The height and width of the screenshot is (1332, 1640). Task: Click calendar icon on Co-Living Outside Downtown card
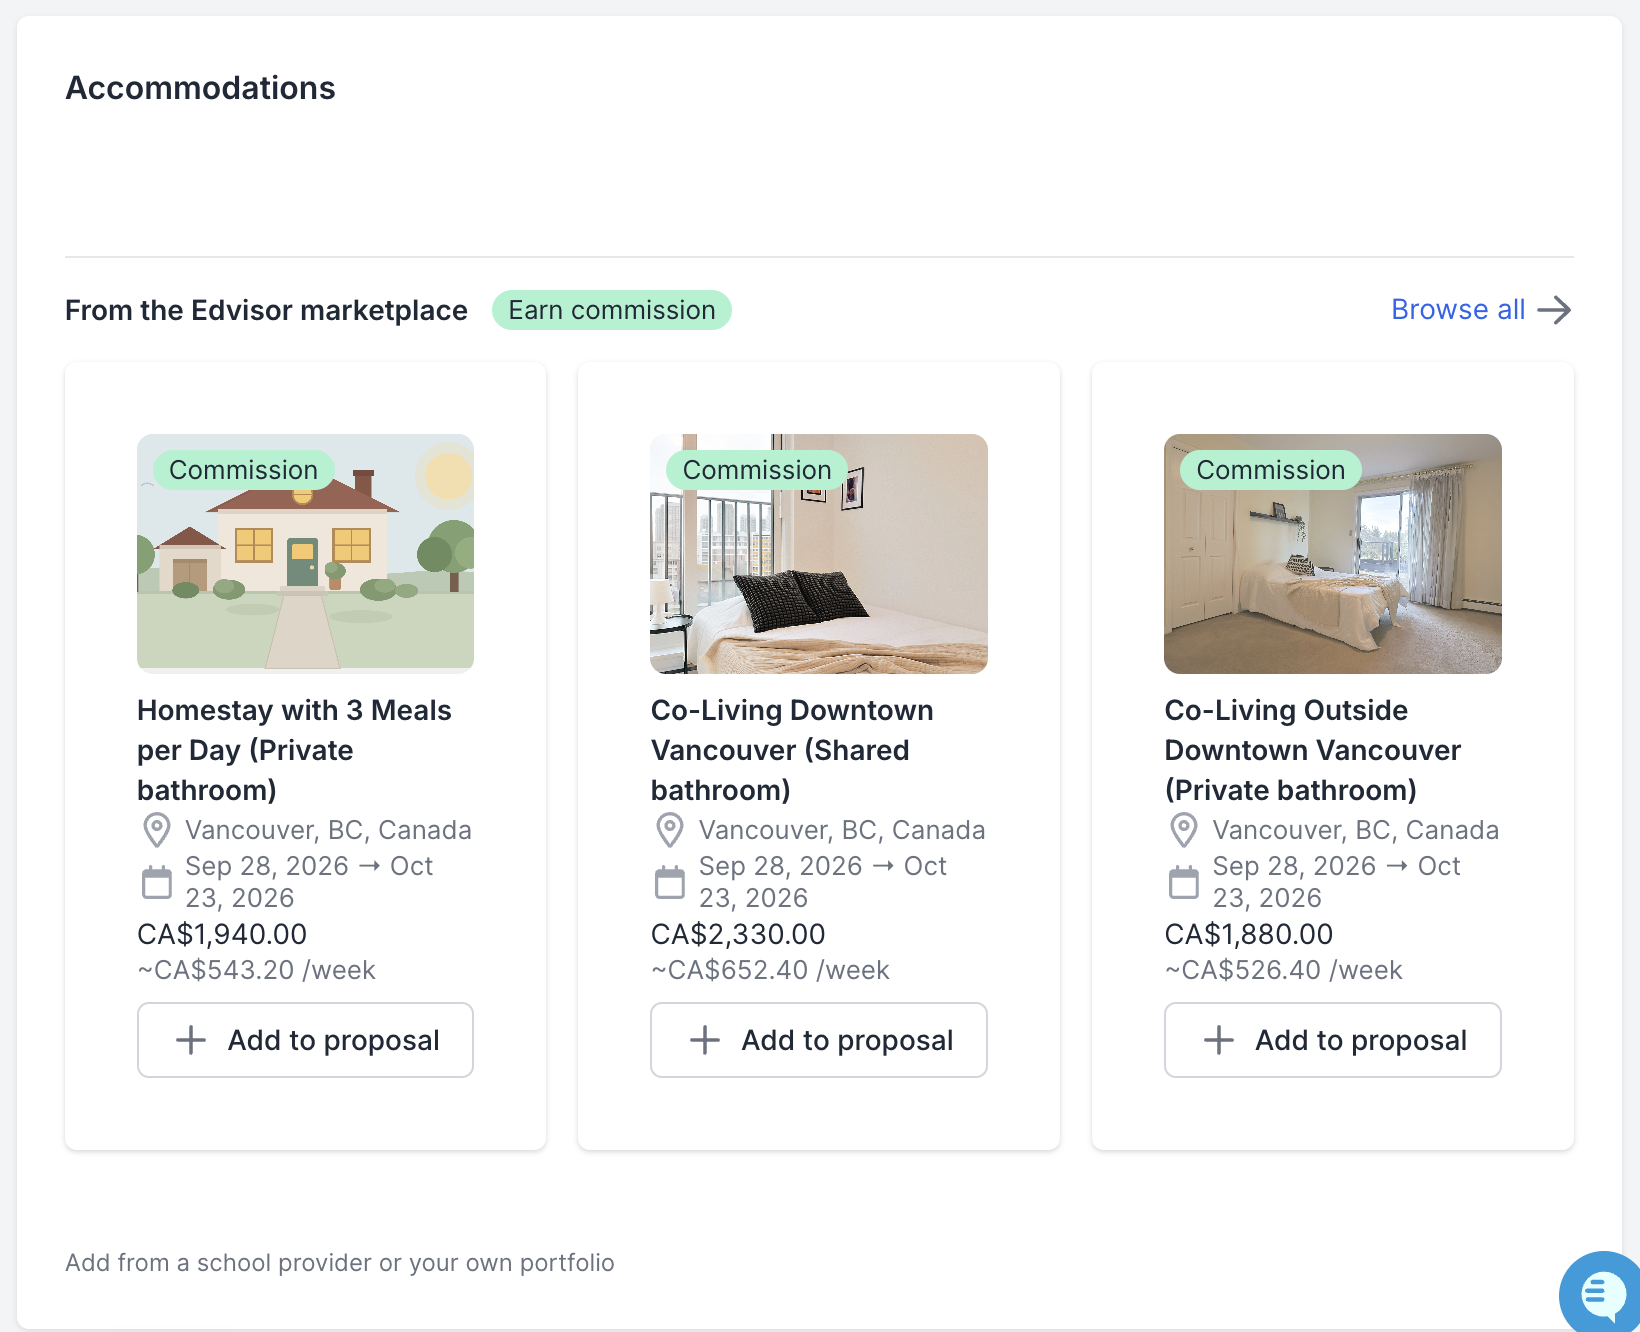click(x=1184, y=882)
